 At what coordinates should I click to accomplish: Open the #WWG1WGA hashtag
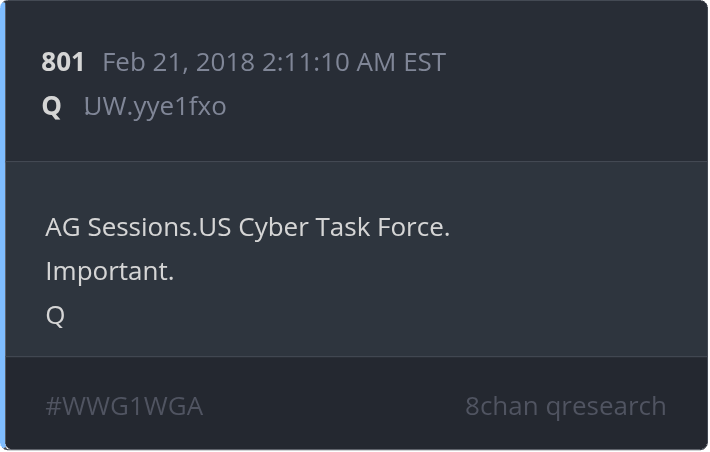124,406
